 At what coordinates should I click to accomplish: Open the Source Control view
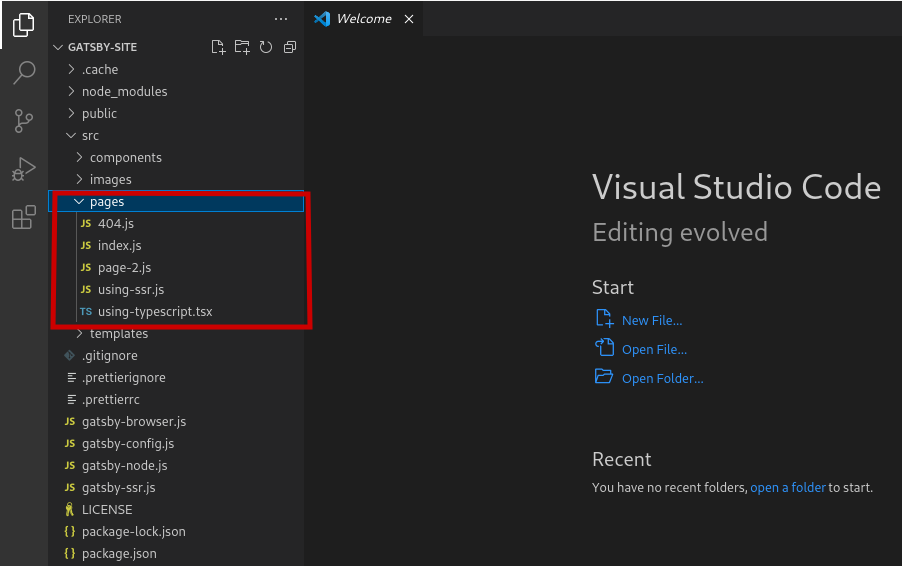[x=24, y=121]
